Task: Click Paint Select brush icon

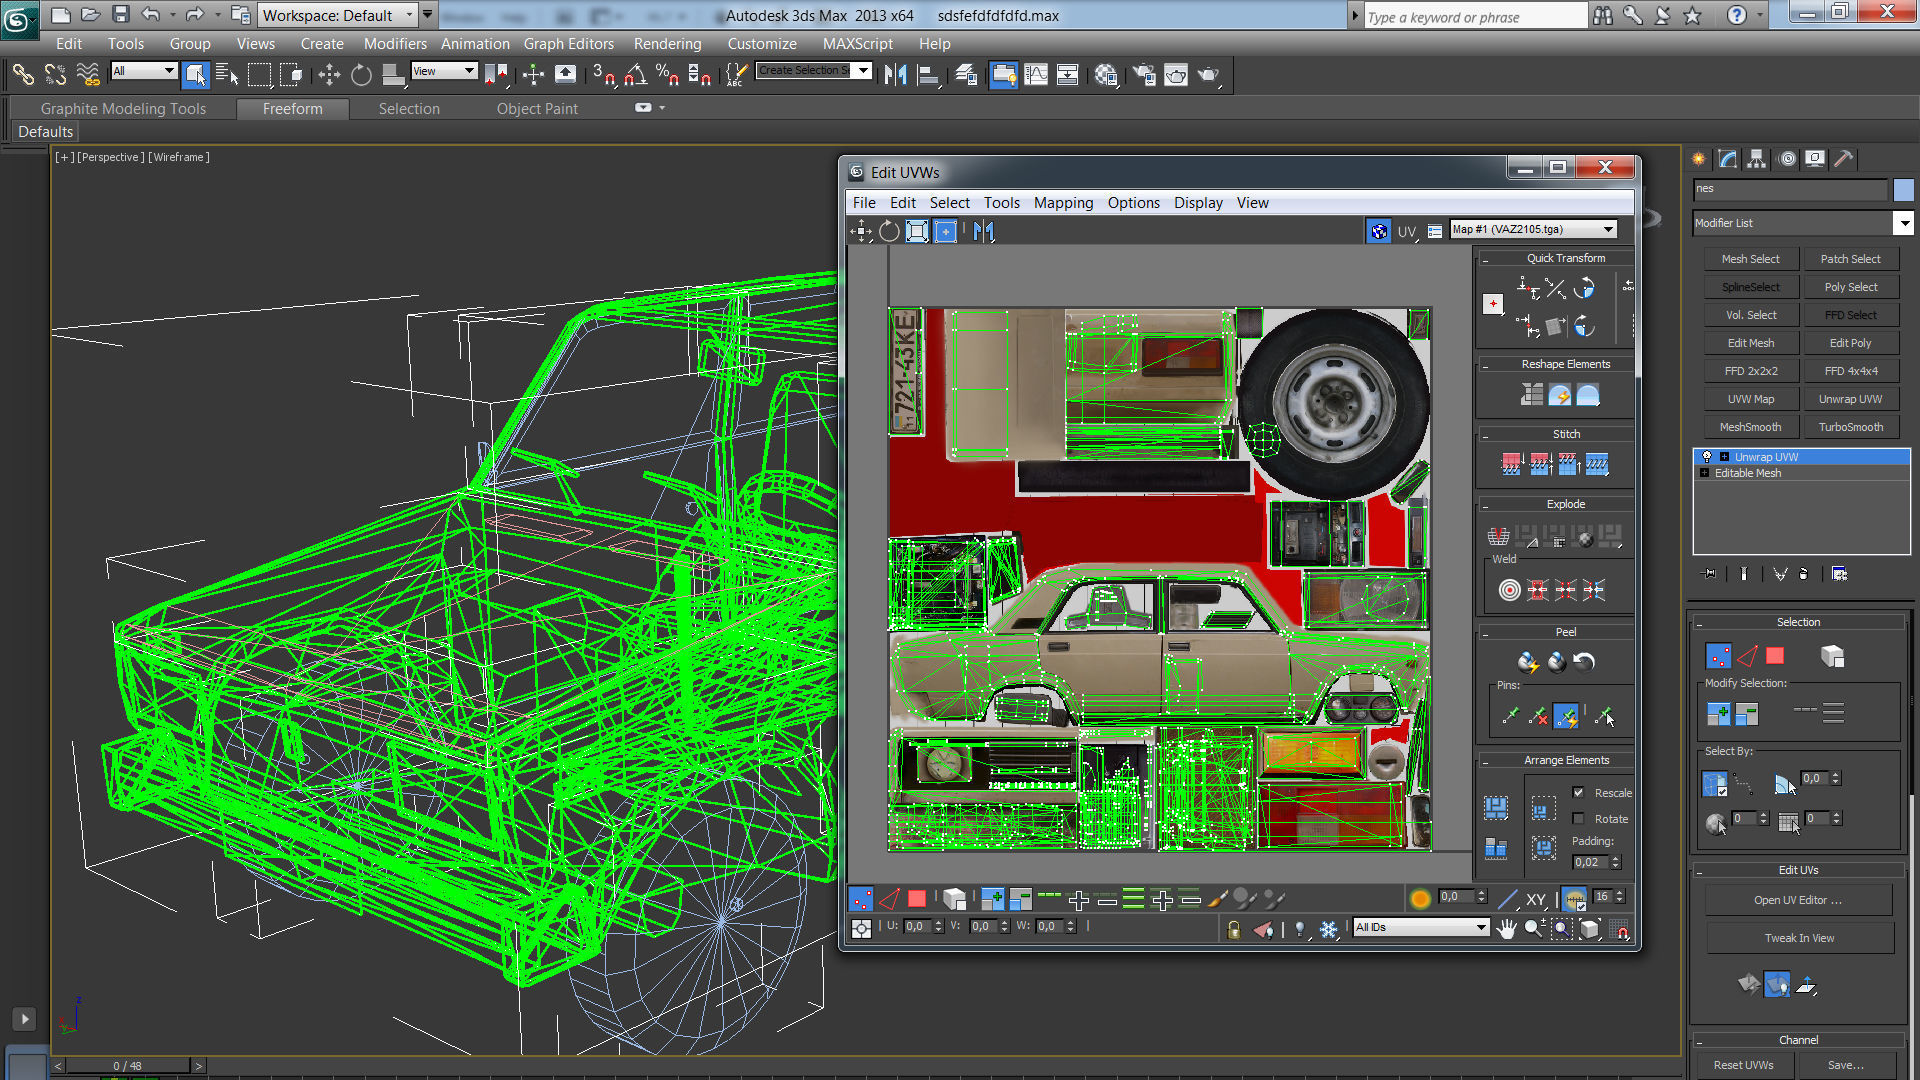Action: 1218,899
